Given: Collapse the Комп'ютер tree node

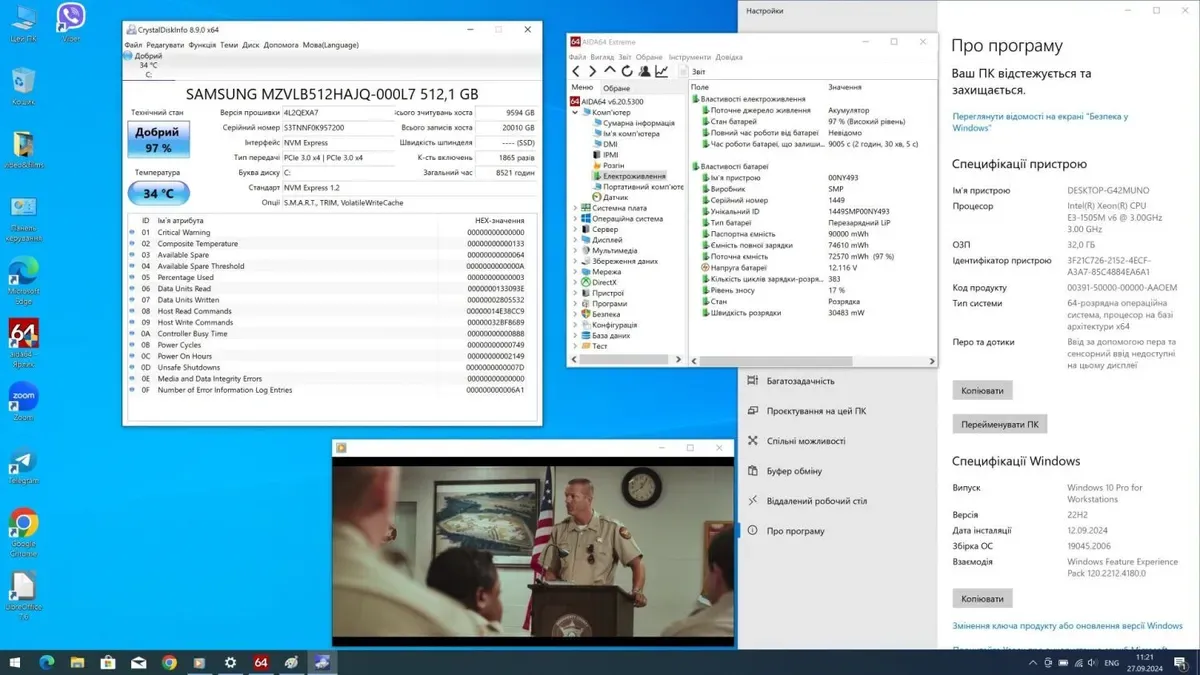Looking at the screenshot, I should tap(575, 112).
